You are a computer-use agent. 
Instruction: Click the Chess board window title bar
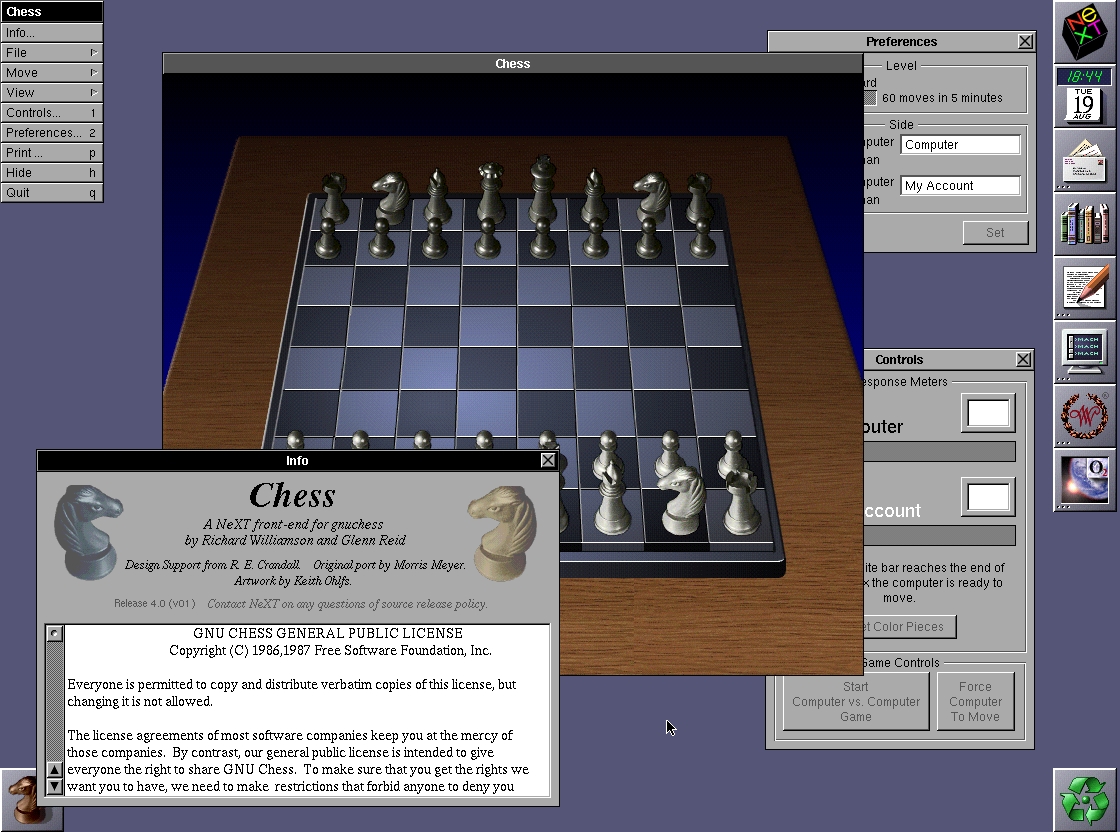[x=512, y=64]
